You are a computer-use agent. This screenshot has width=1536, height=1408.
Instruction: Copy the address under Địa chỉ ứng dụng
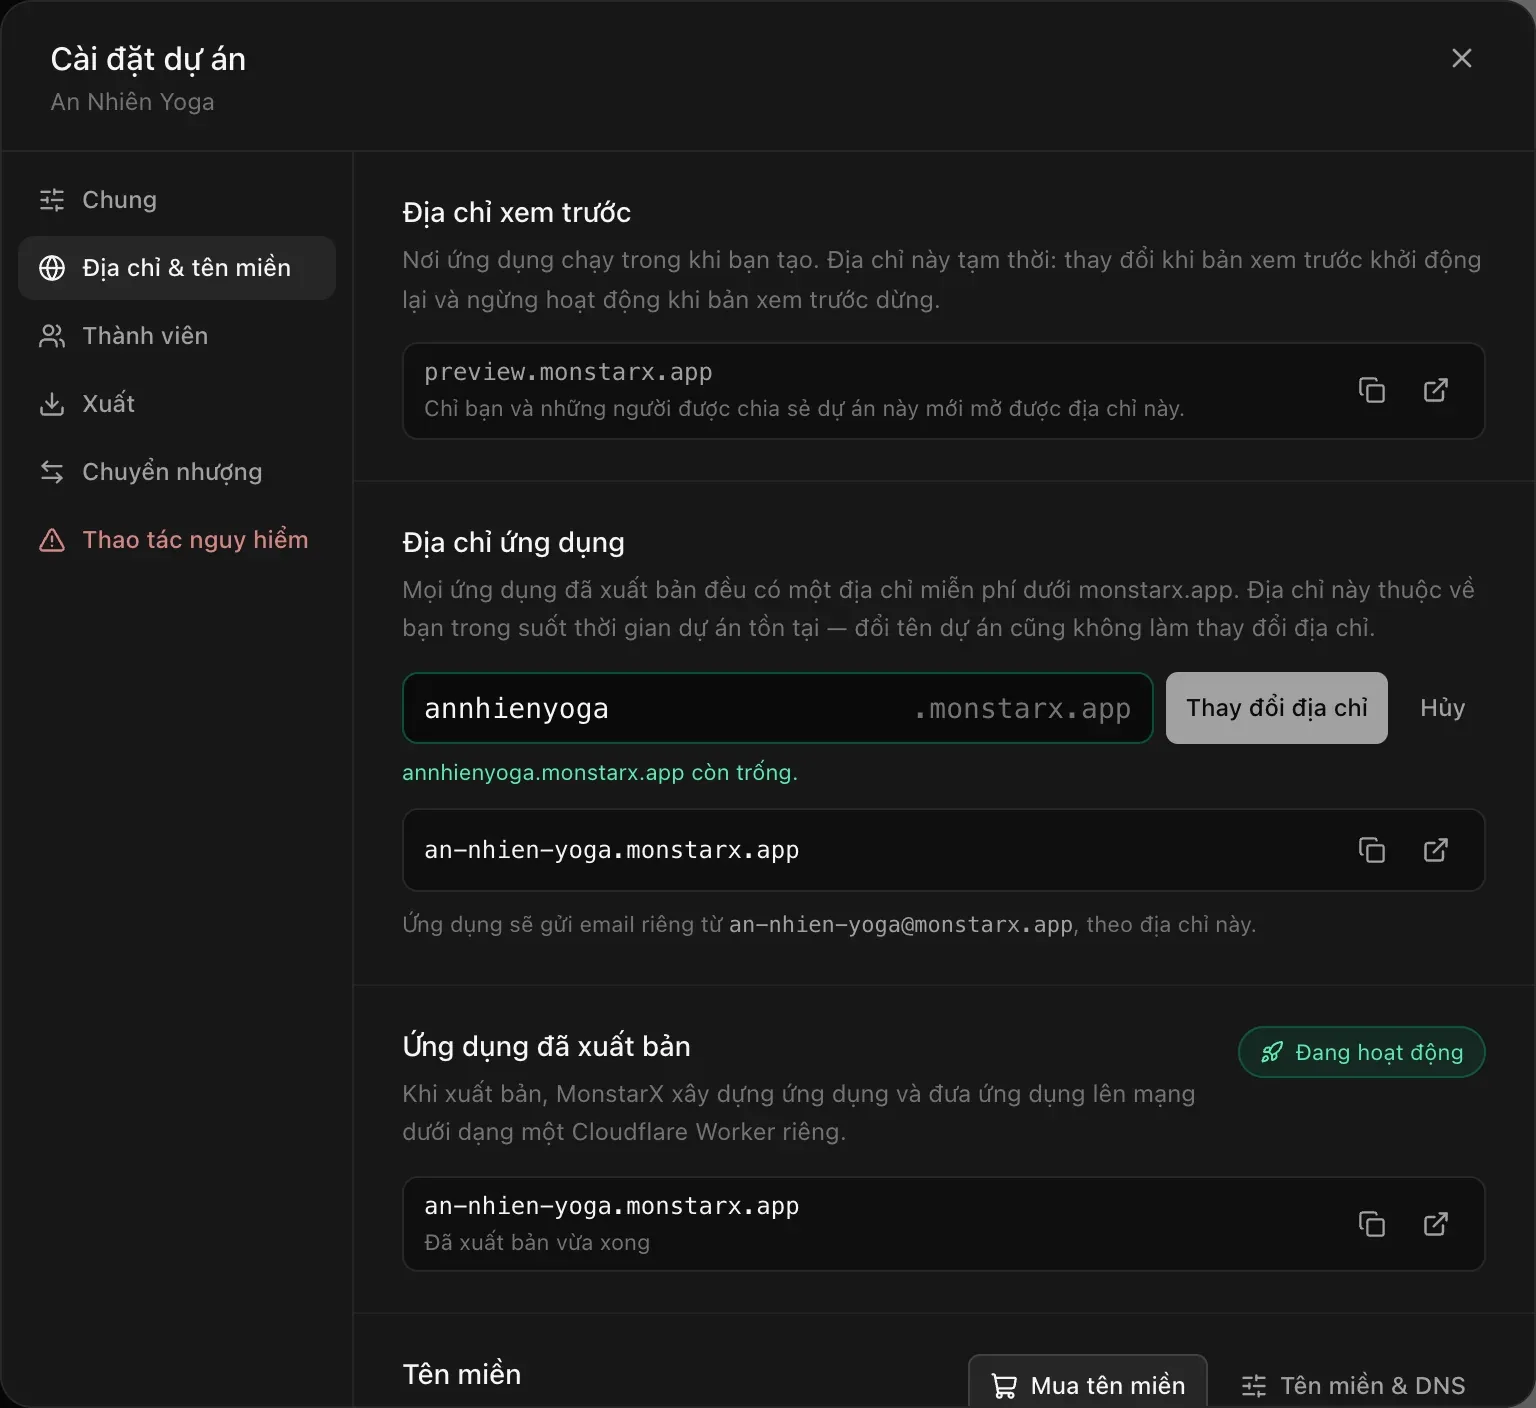point(1372,850)
